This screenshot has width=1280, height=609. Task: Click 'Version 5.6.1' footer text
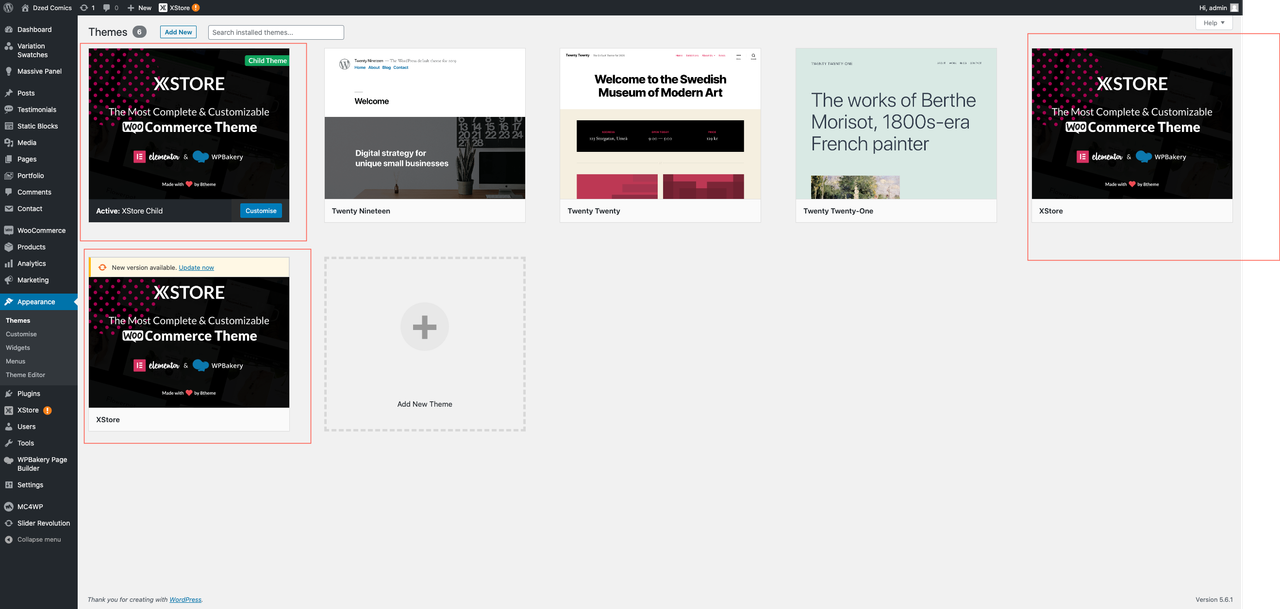(1214, 599)
